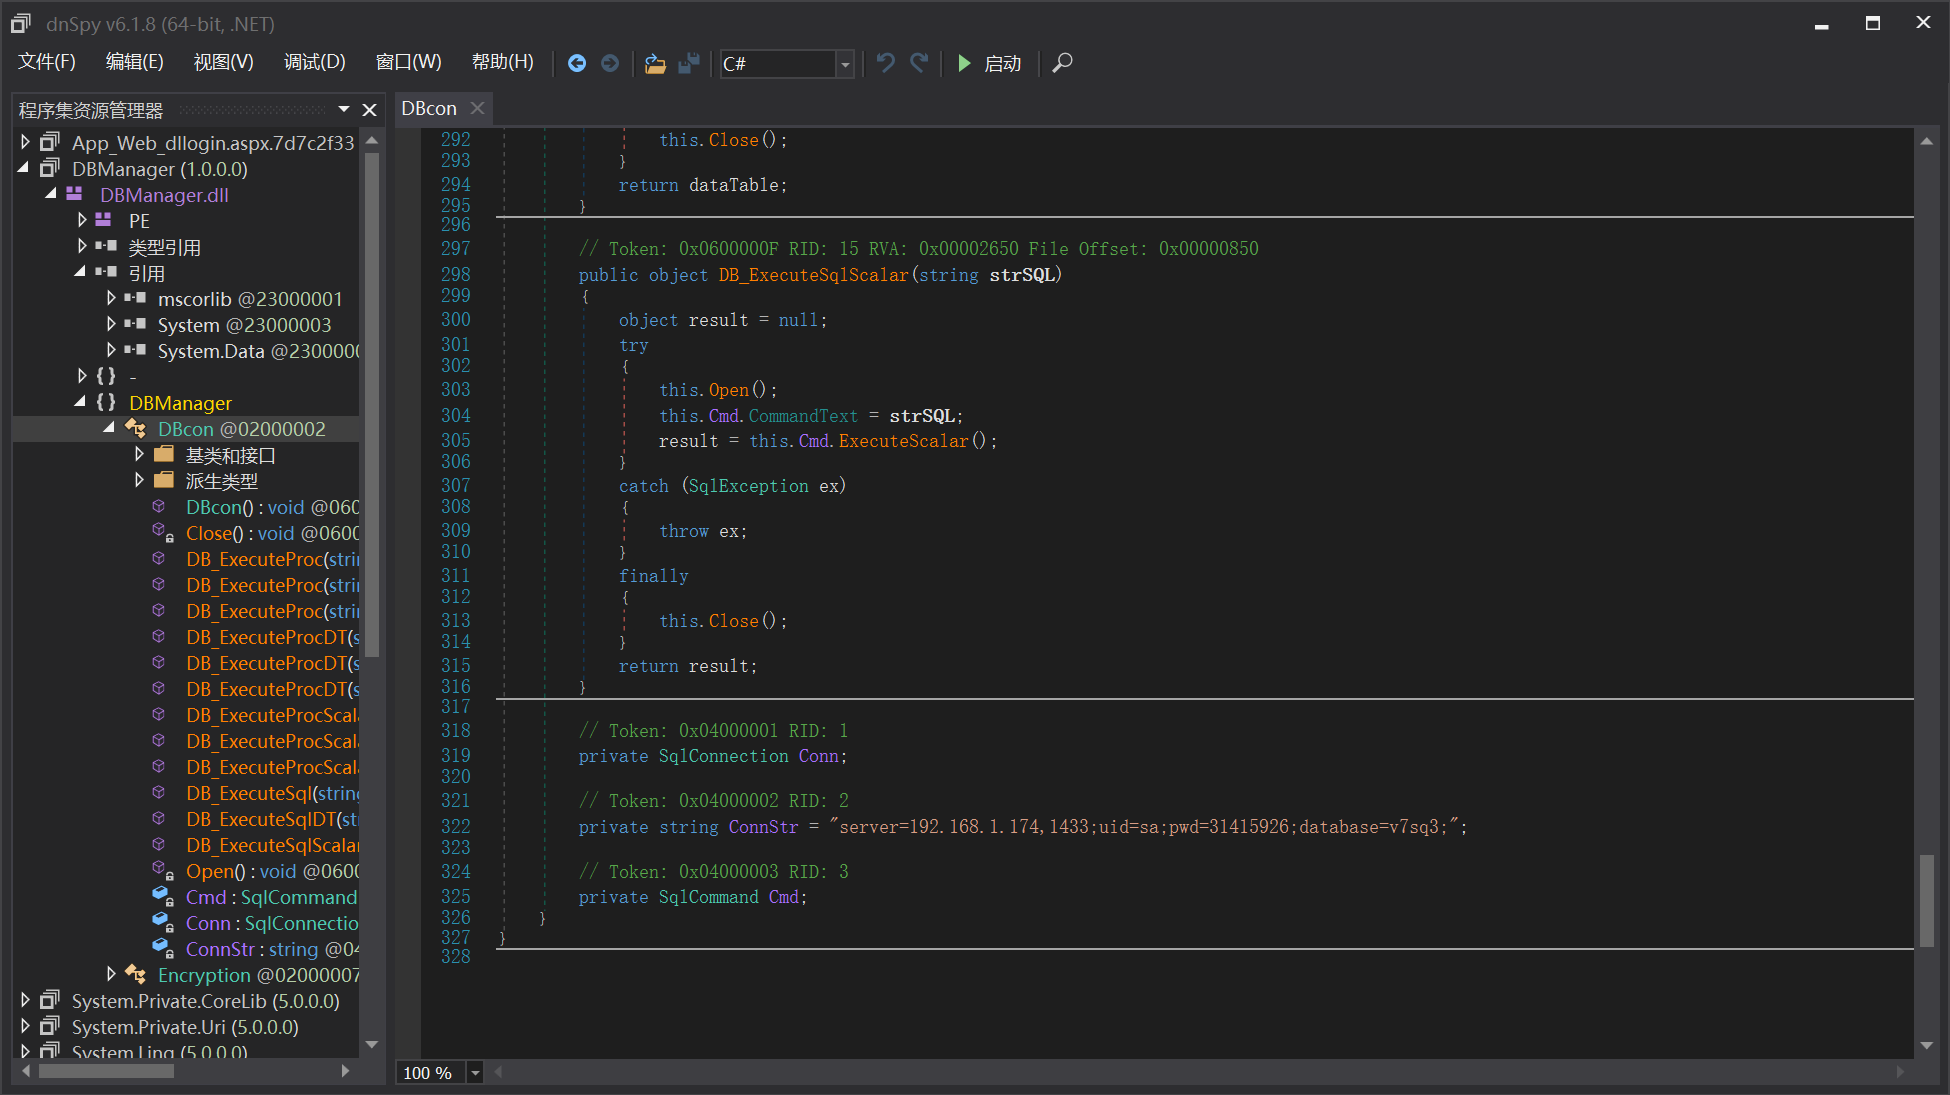Open the 100 % zoom dropdown
The image size is (1950, 1095).
coord(475,1073)
